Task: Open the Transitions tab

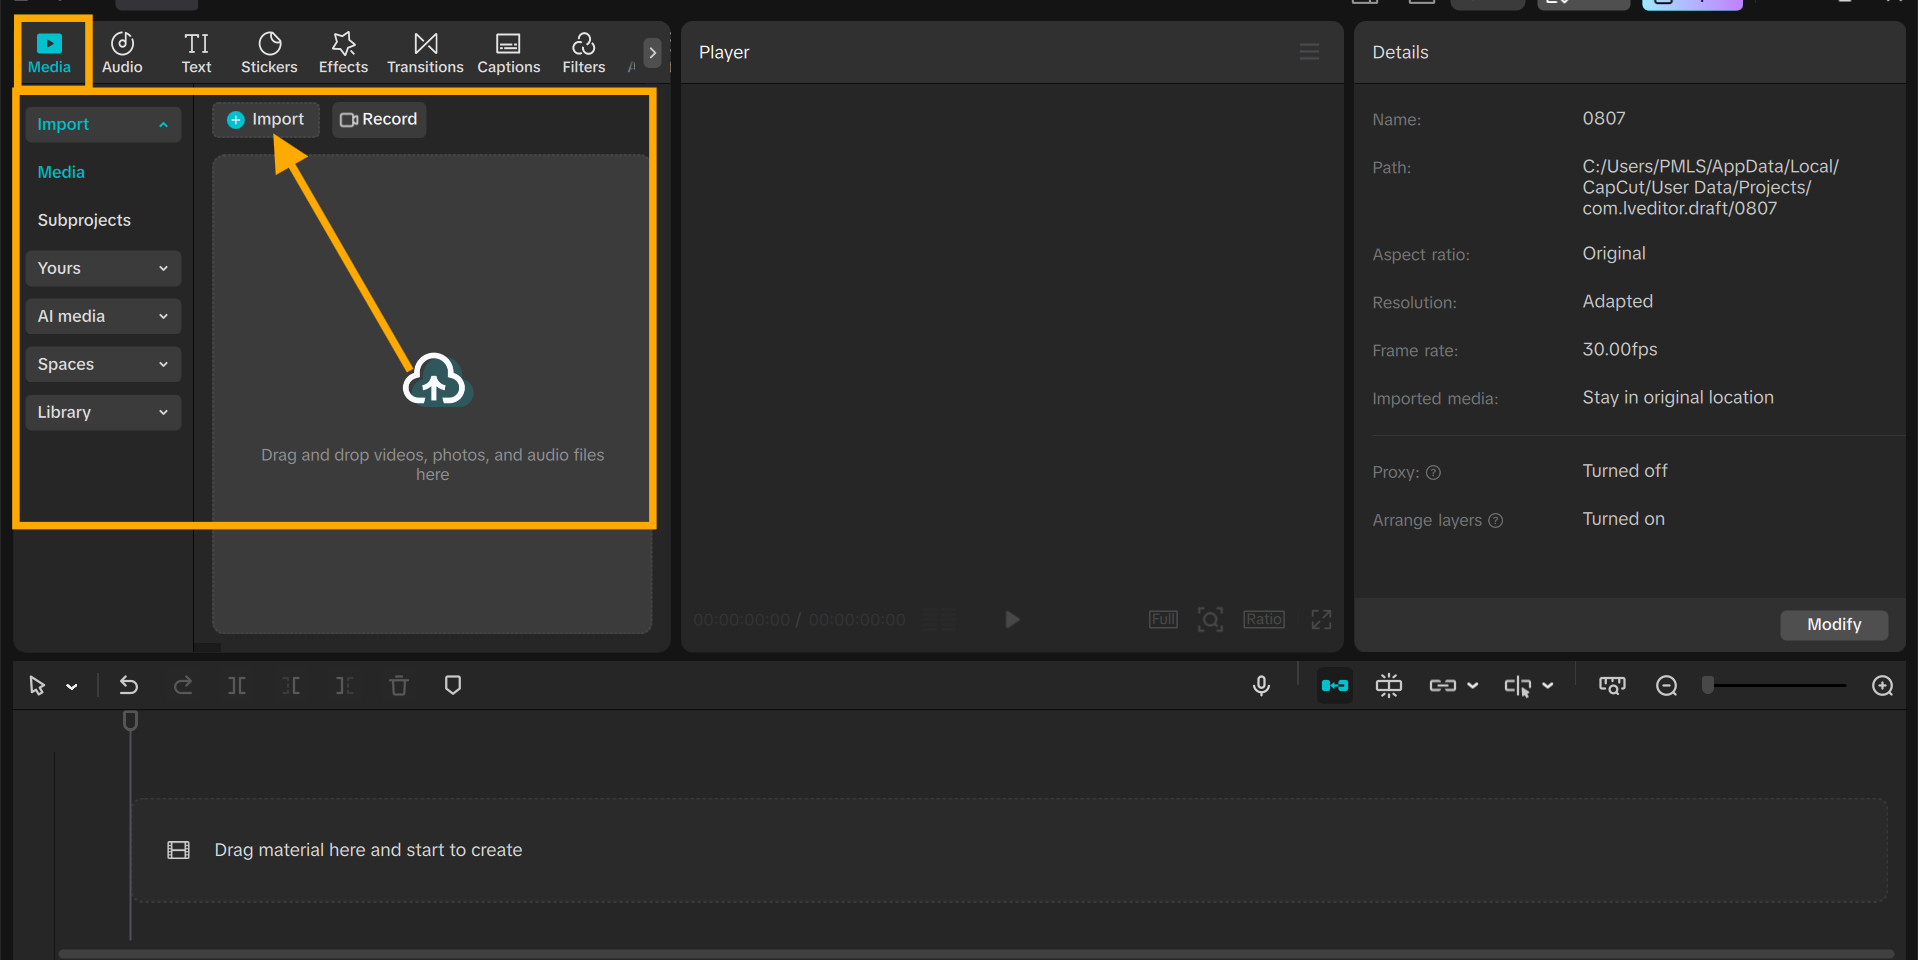Action: tap(425, 52)
